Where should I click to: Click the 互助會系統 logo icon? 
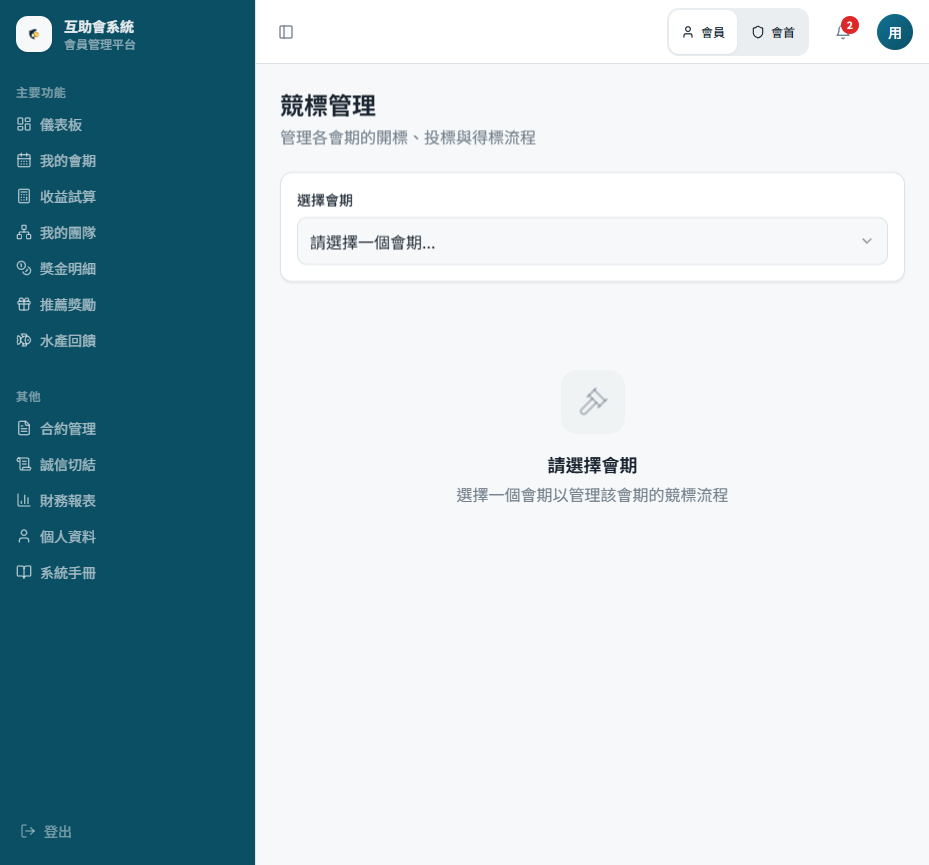click(34, 34)
